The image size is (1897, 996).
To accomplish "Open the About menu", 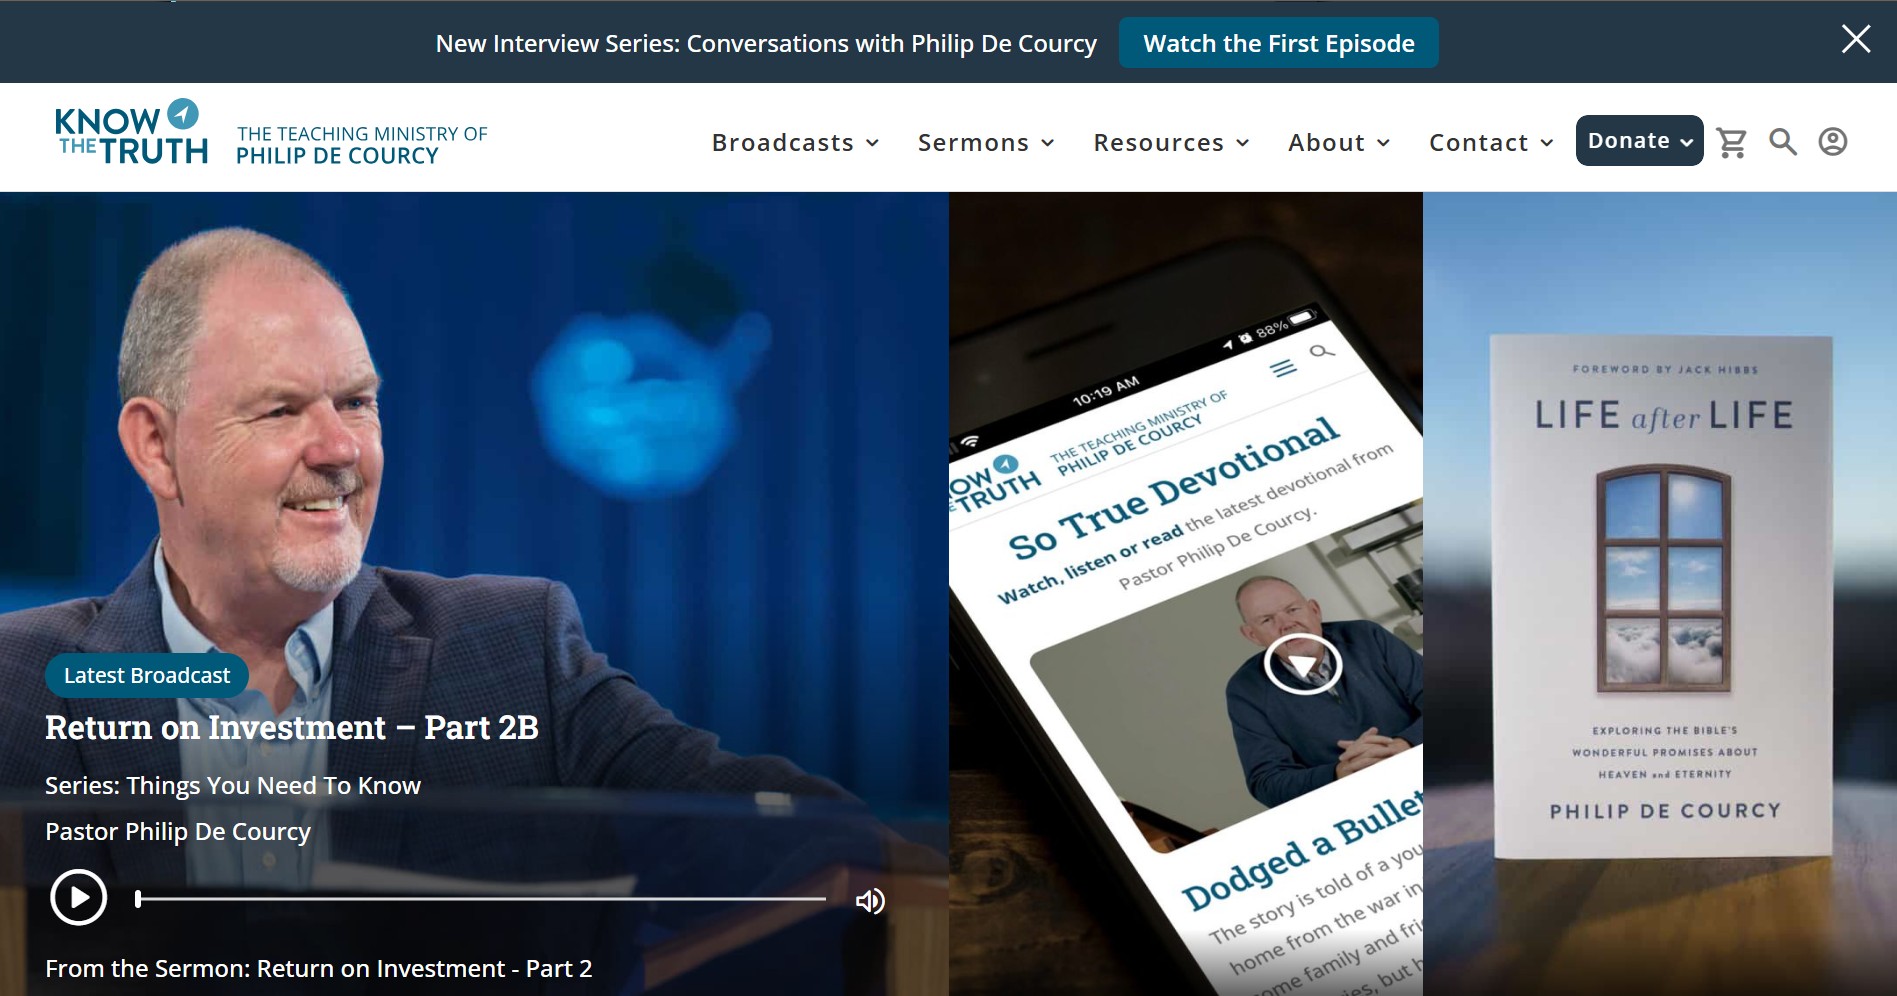I will (x=1339, y=143).
